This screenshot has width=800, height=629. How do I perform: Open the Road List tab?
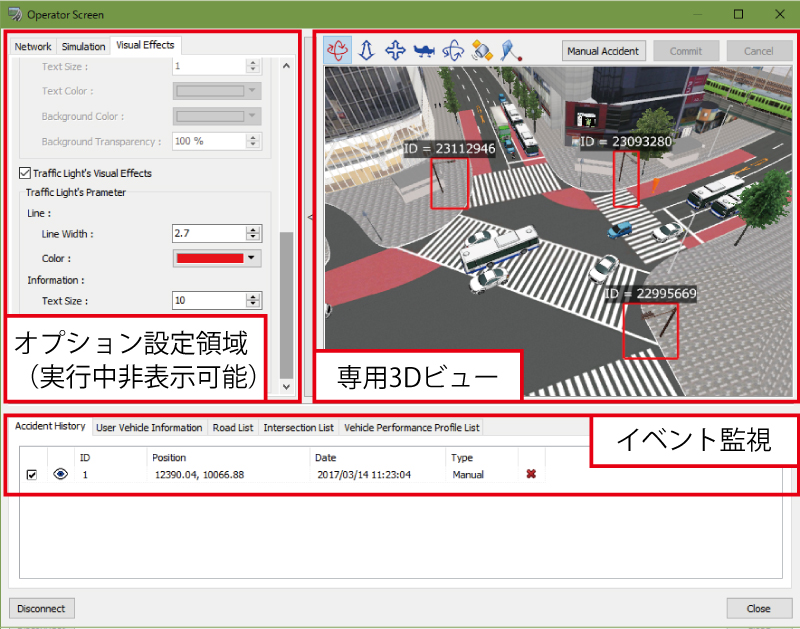click(x=232, y=427)
